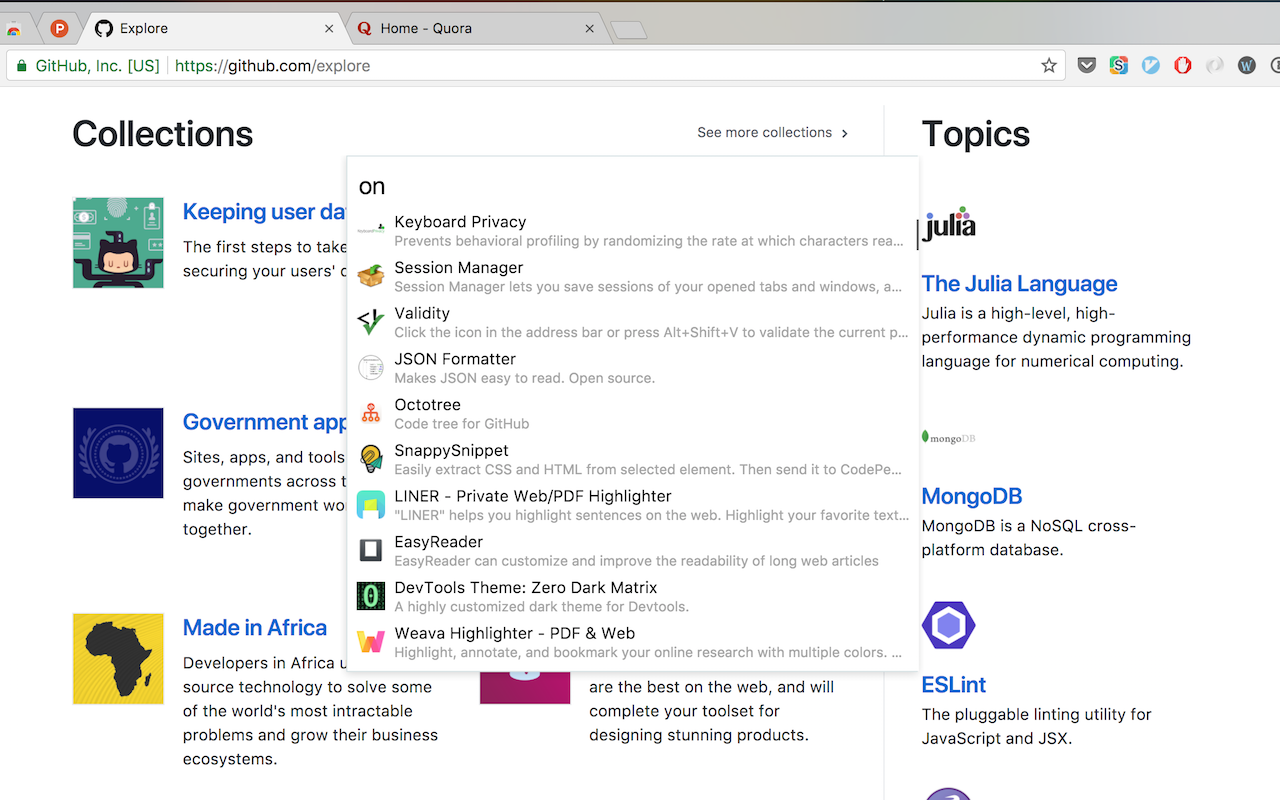Click the magenta design collection thumbnail

(525, 687)
